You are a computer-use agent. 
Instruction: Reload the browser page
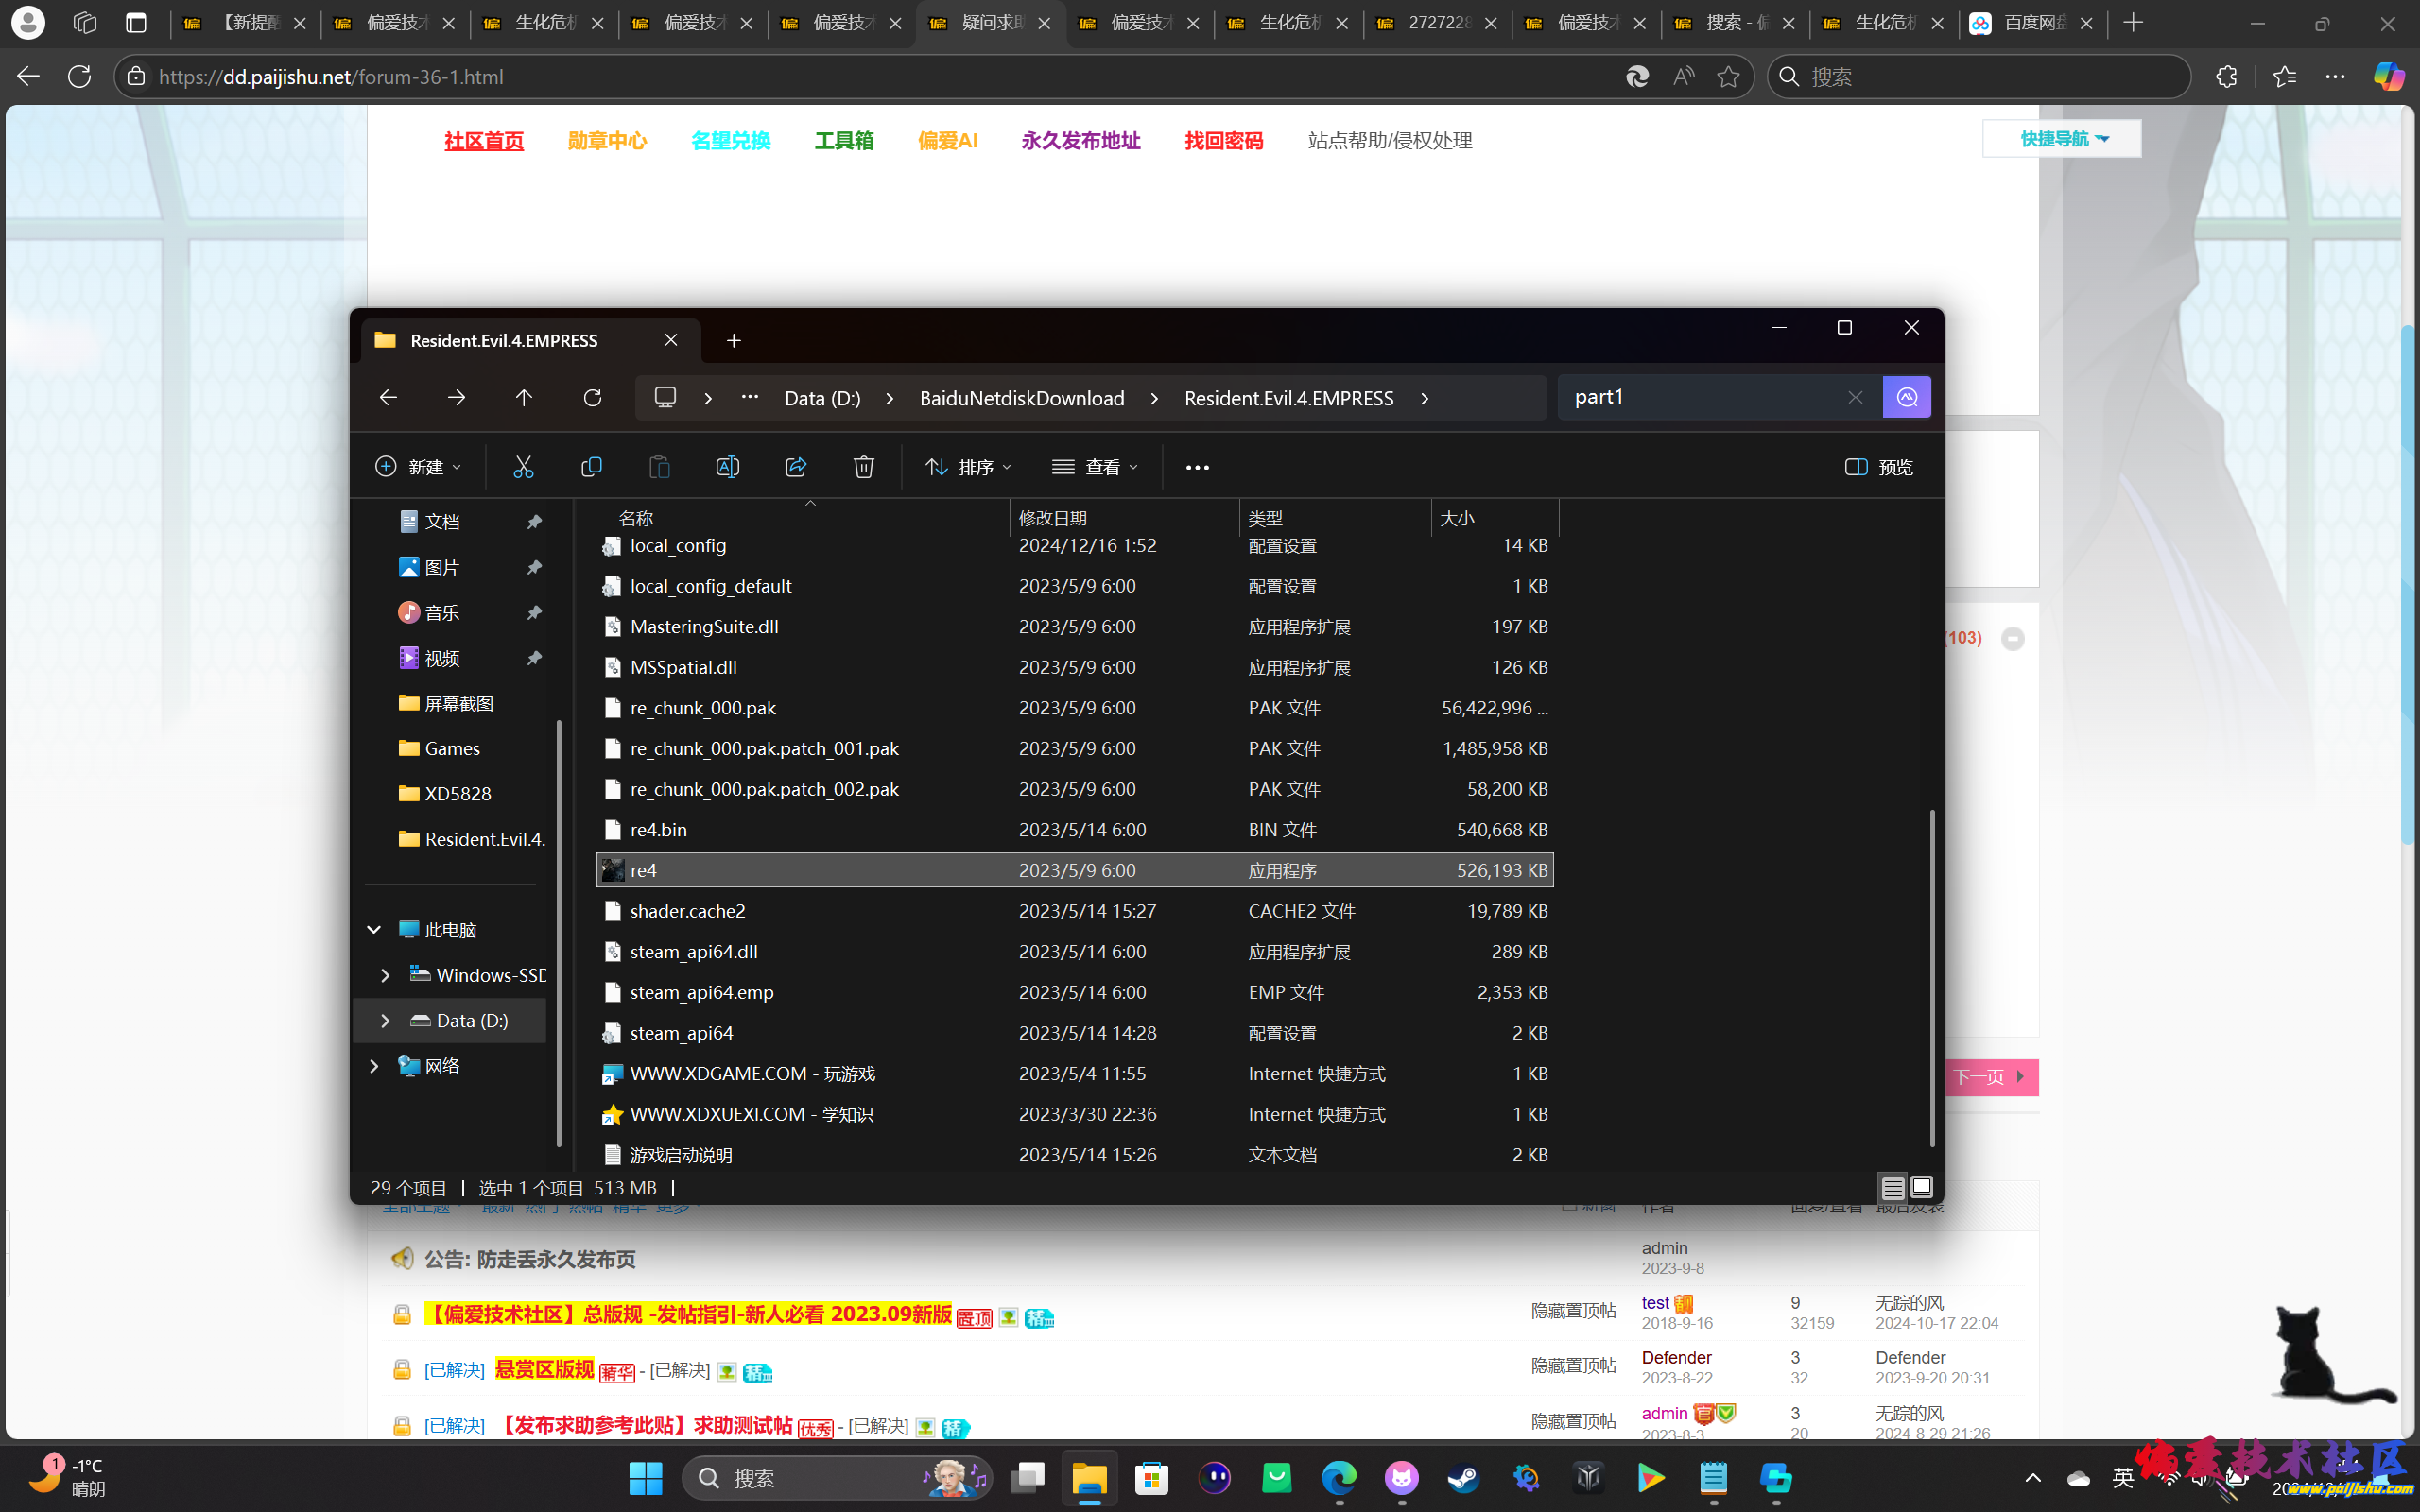(x=80, y=76)
